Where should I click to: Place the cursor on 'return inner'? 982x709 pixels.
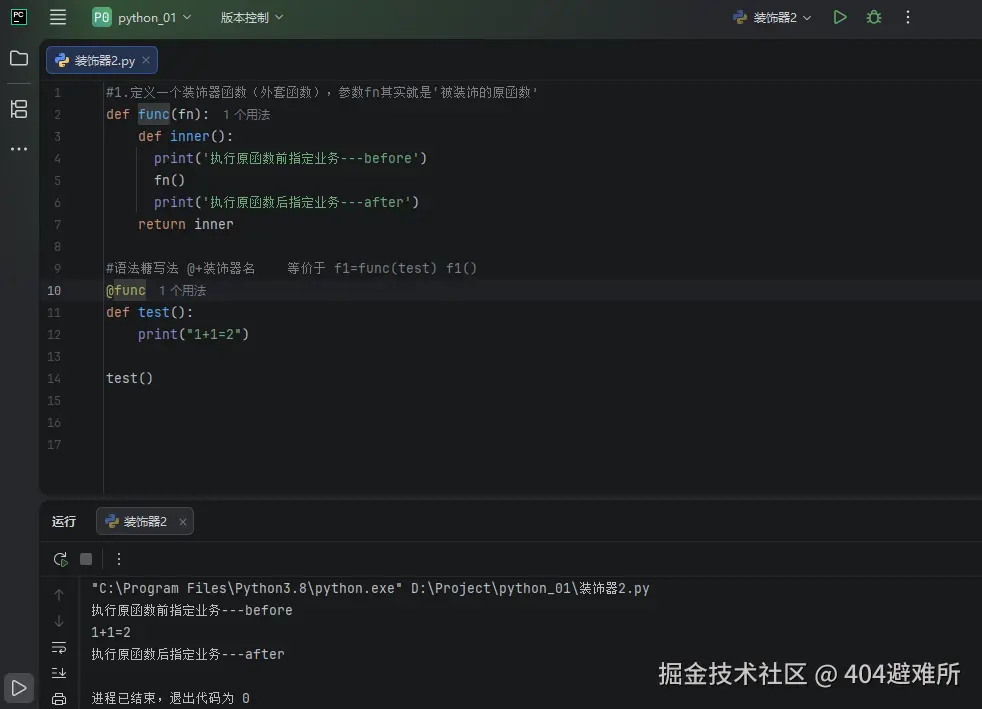(185, 224)
